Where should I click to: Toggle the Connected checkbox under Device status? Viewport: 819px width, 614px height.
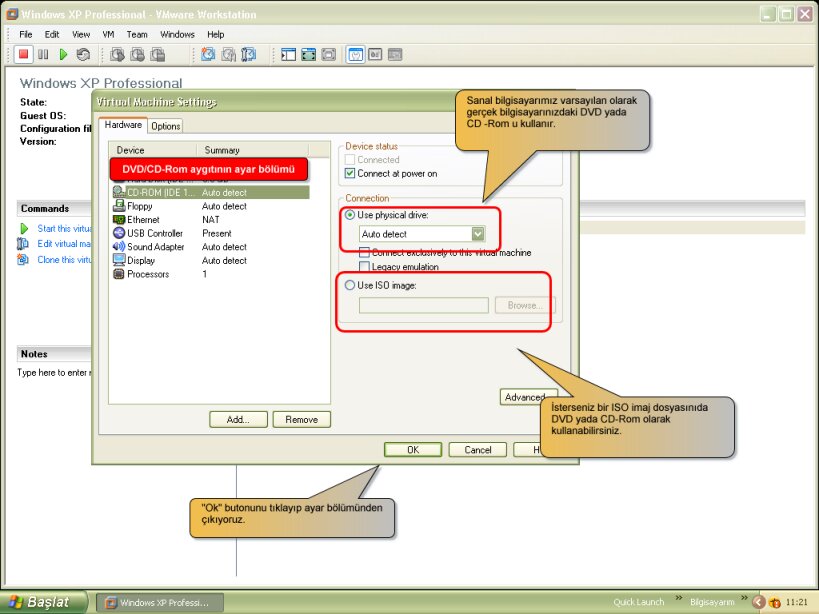[350, 159]
